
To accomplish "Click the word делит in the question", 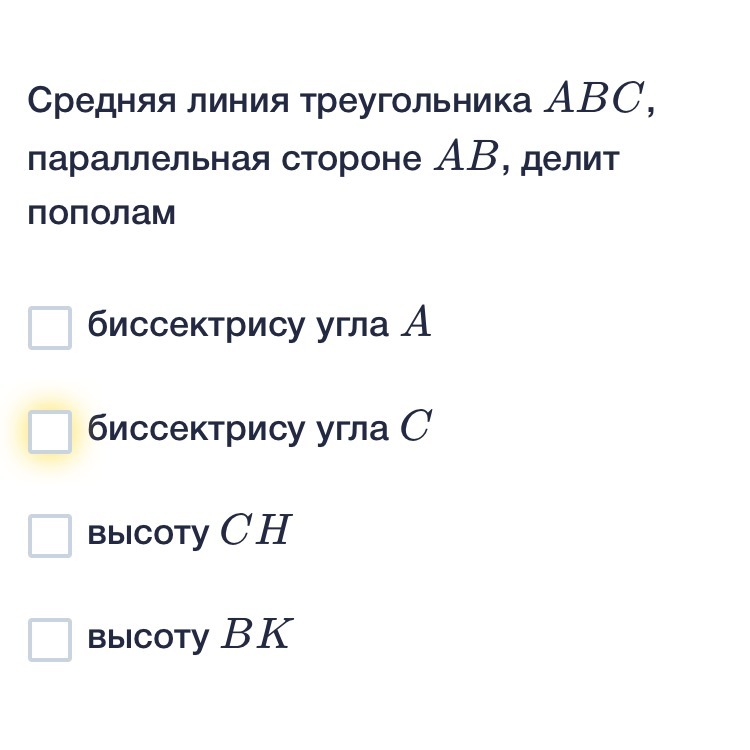I will [570, 160].
